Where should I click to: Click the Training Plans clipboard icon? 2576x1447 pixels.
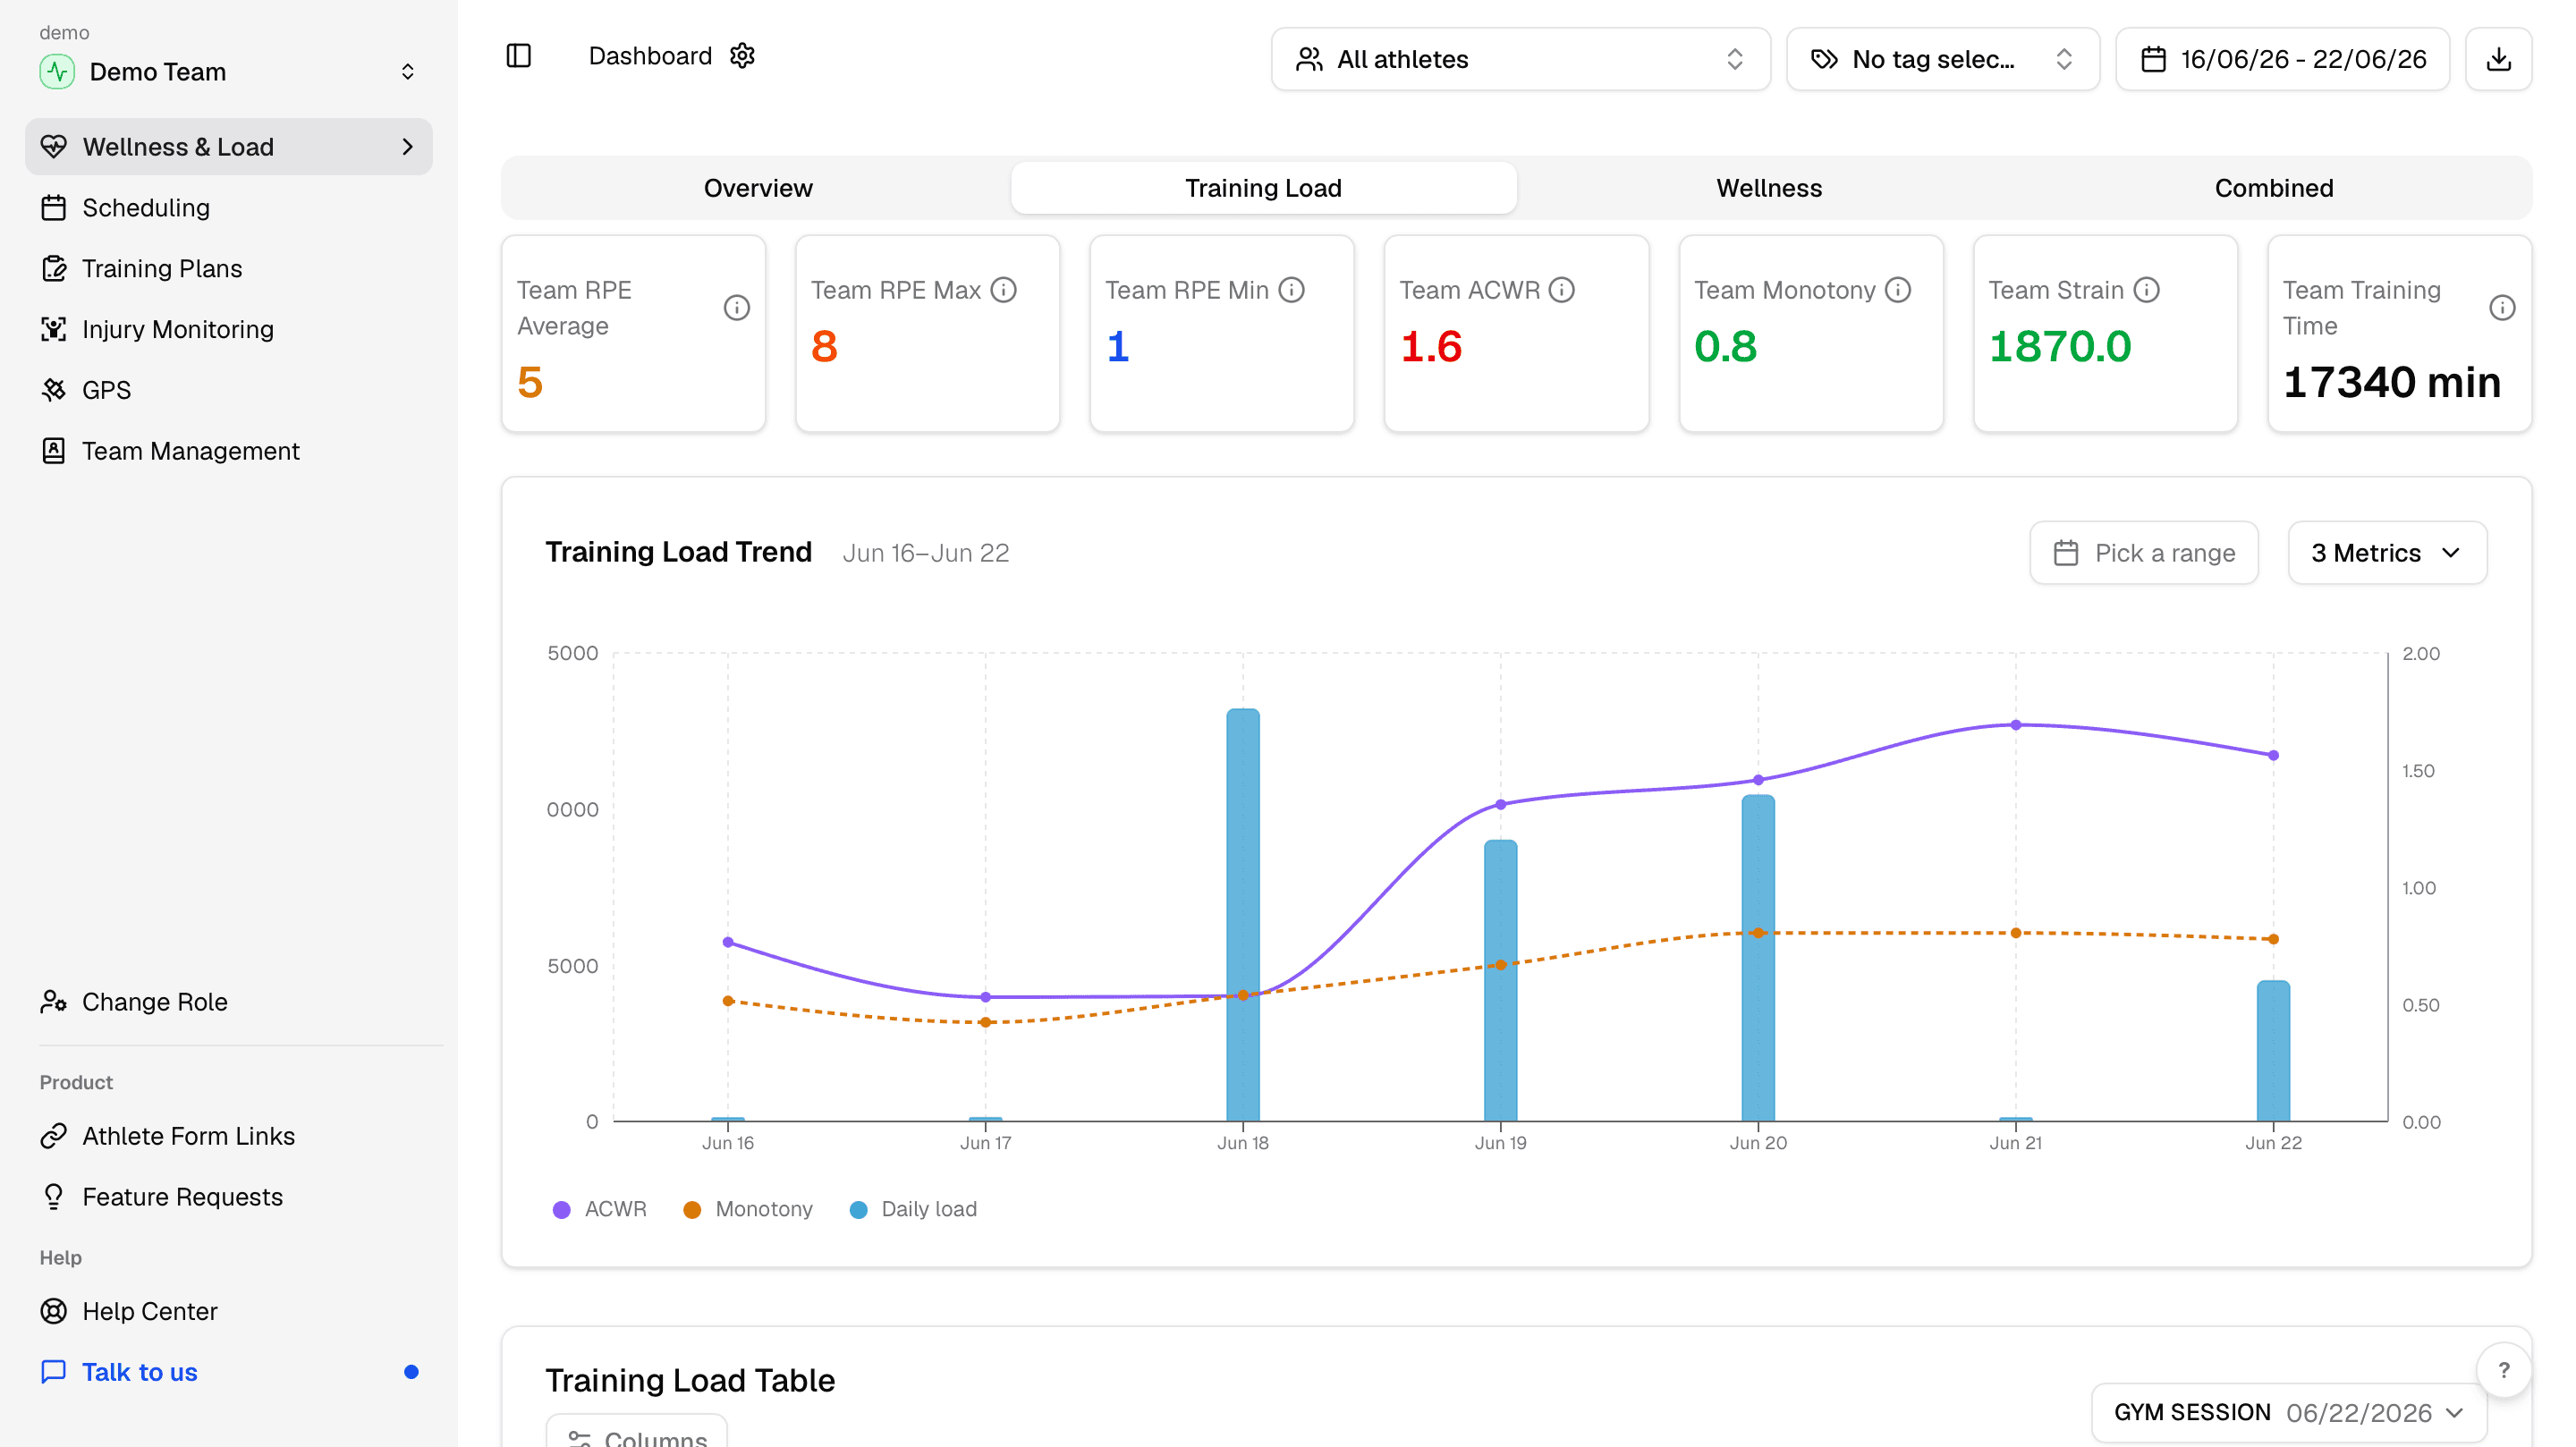pos(54,269)
